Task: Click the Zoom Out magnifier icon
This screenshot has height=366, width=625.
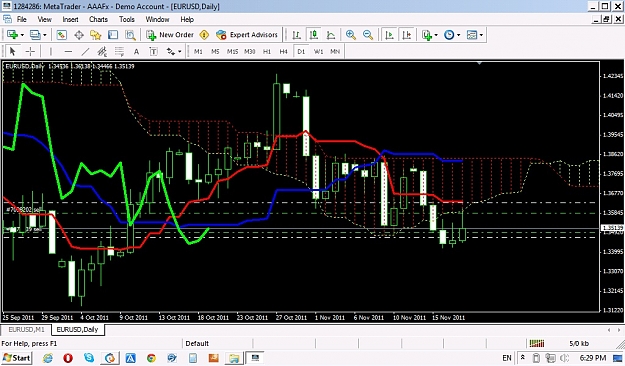Action: [368, 35]
